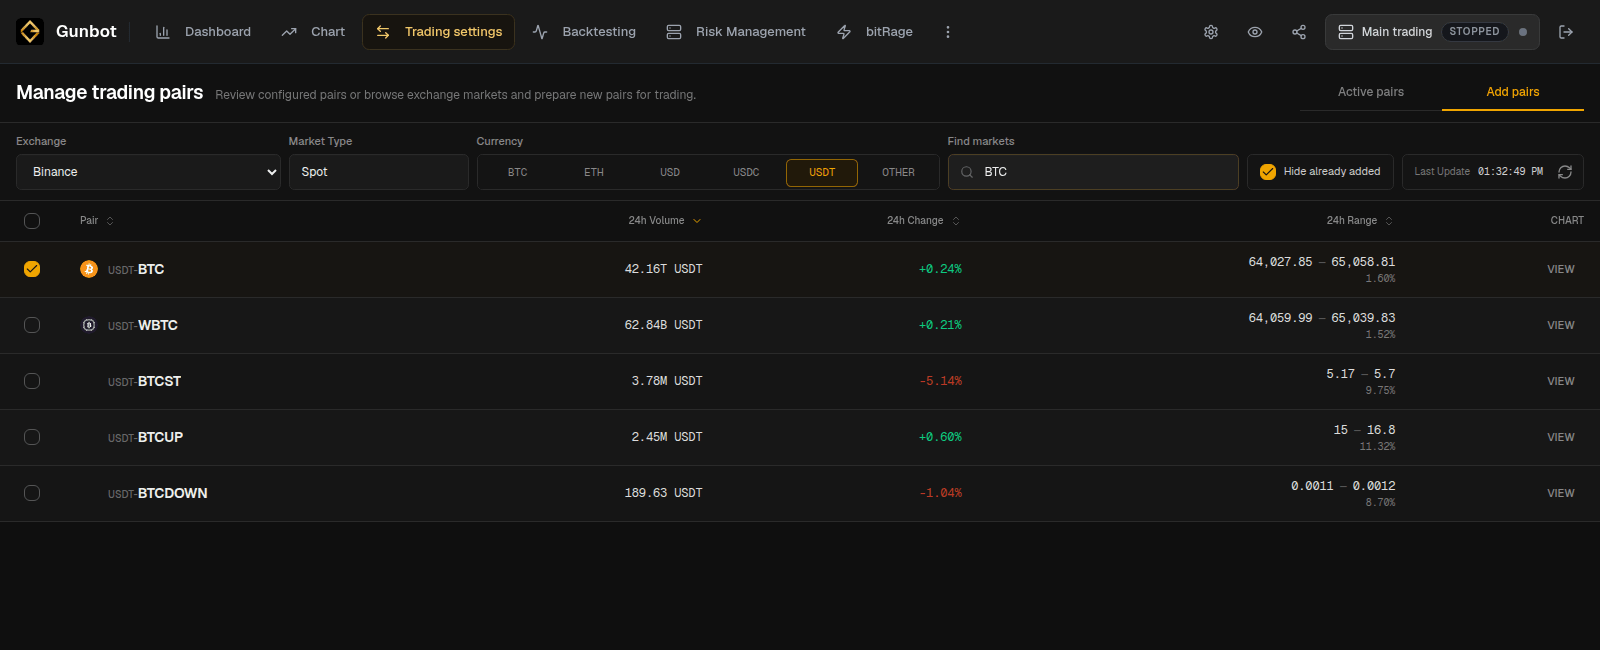
Task: Click the Bitcoin coin icon in USDT-BTC row
Action: 89,269
